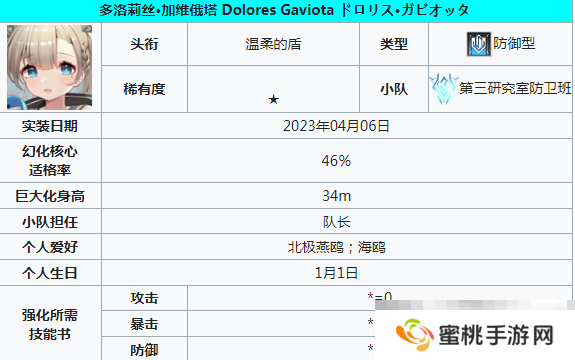
Task: Open the 防御型 type link
Action: pos(514,44)
